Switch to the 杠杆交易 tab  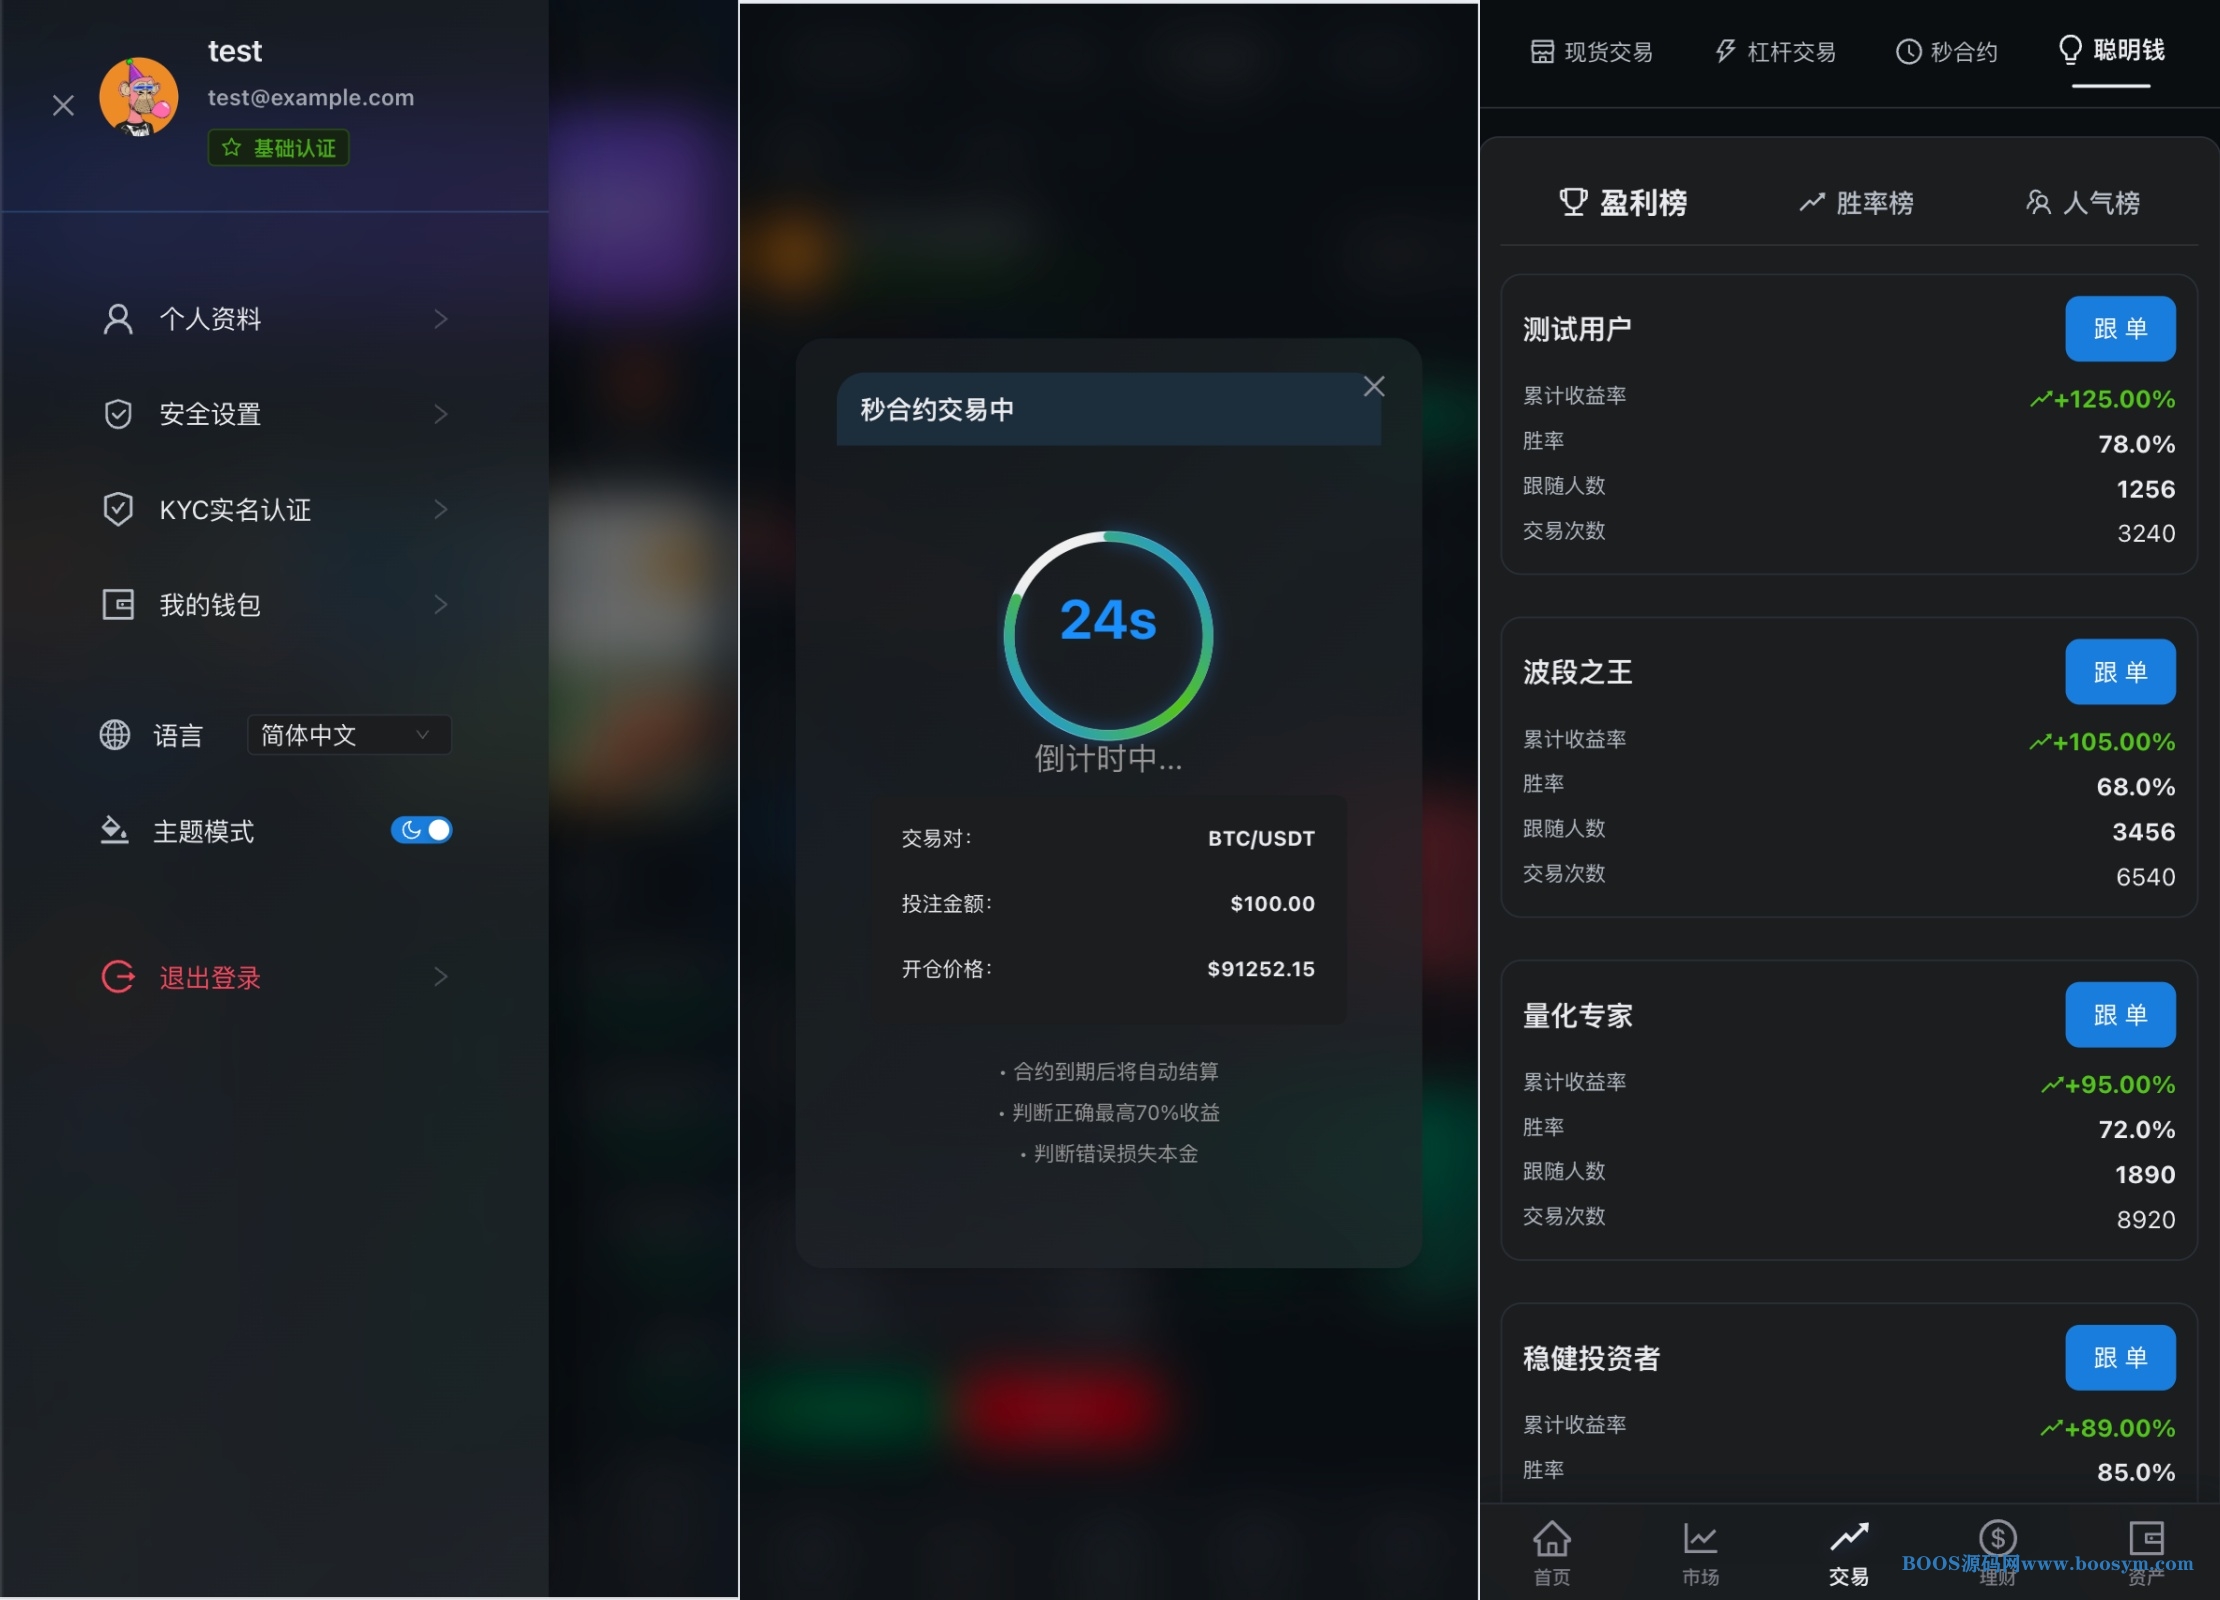1775,52
